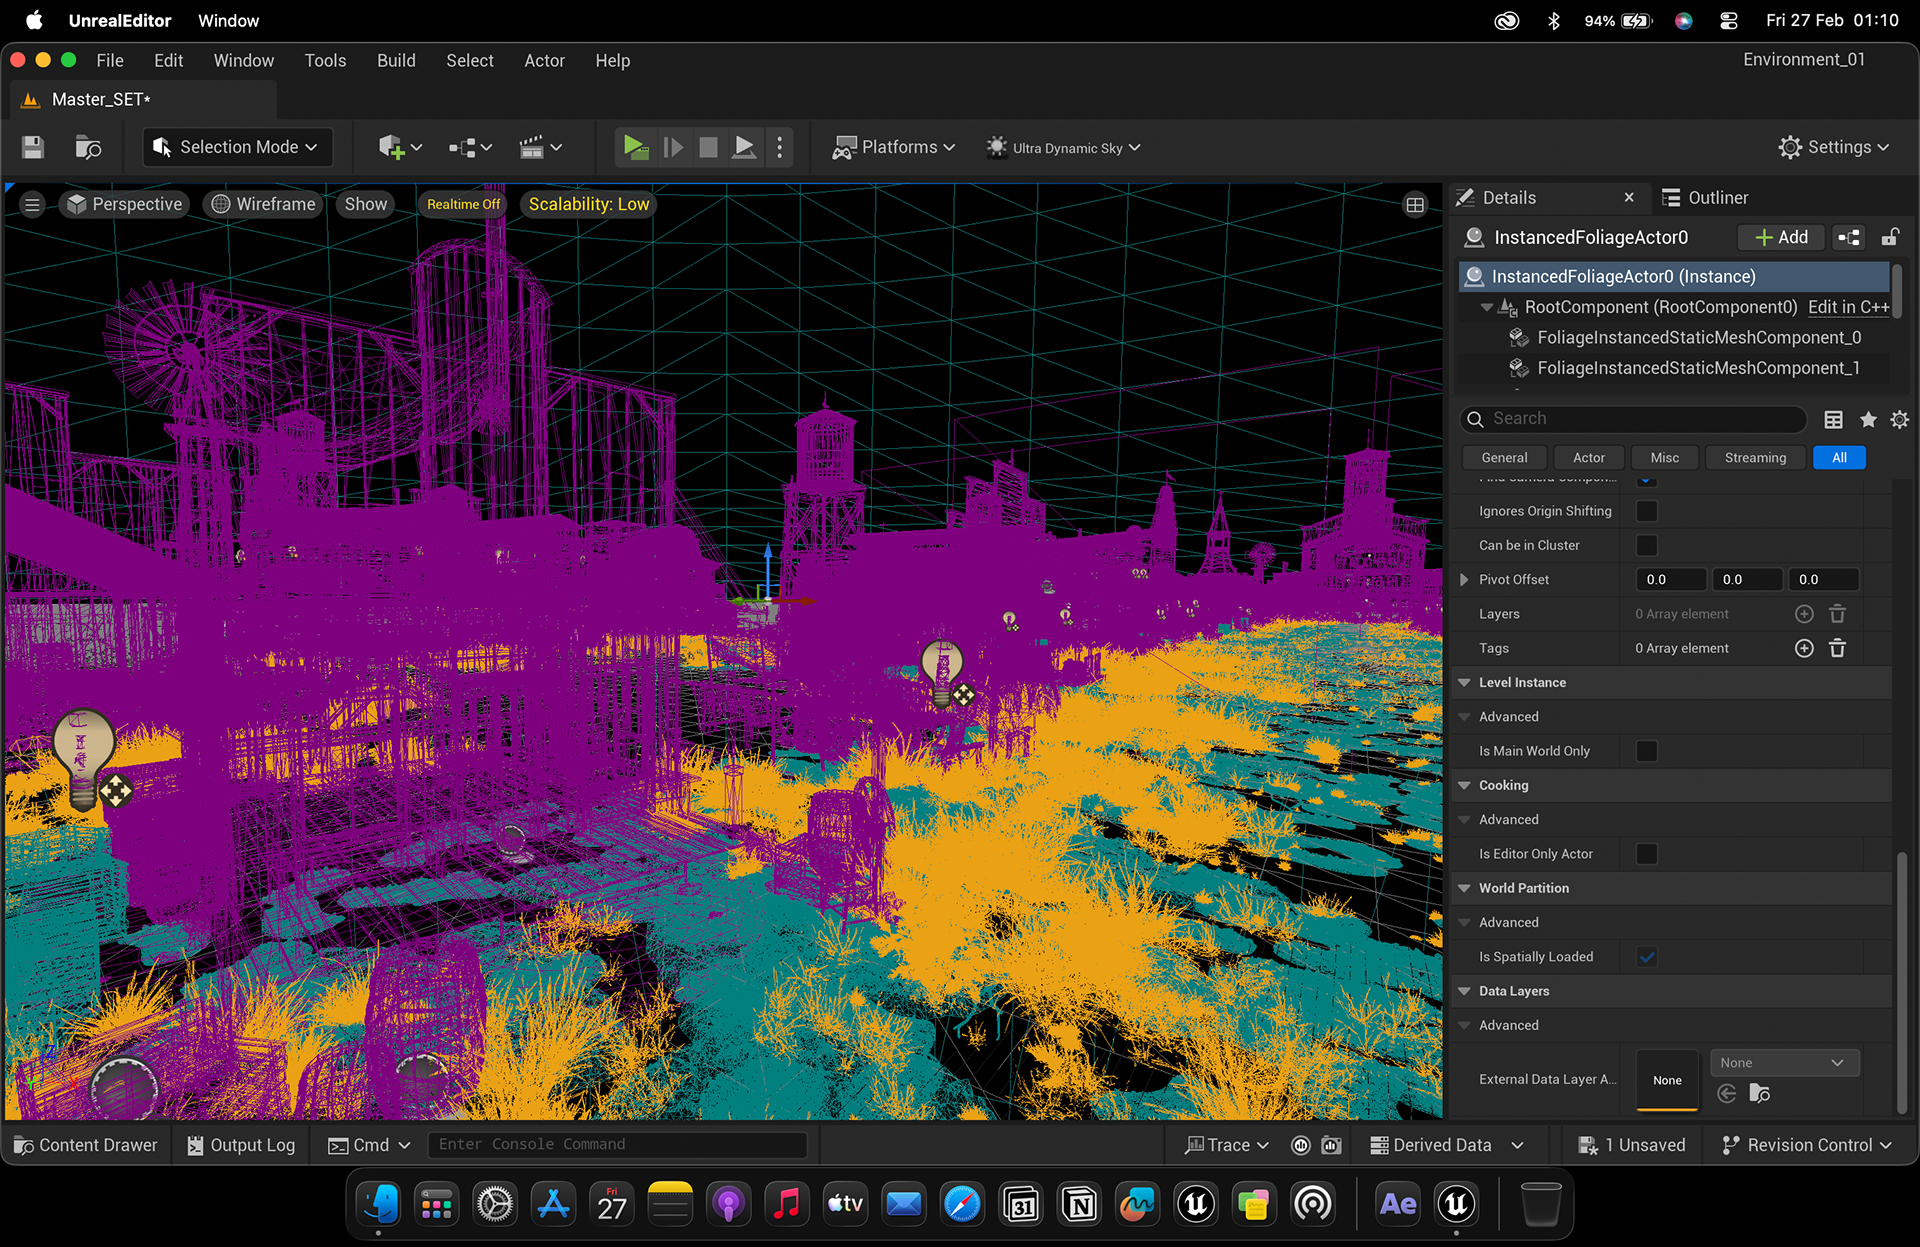This screenshot has width=1920, height=1247.
Task: Enable the Is Editor Only Actor checkbox
Action: pyautogui.click(x=1646, y=854)
